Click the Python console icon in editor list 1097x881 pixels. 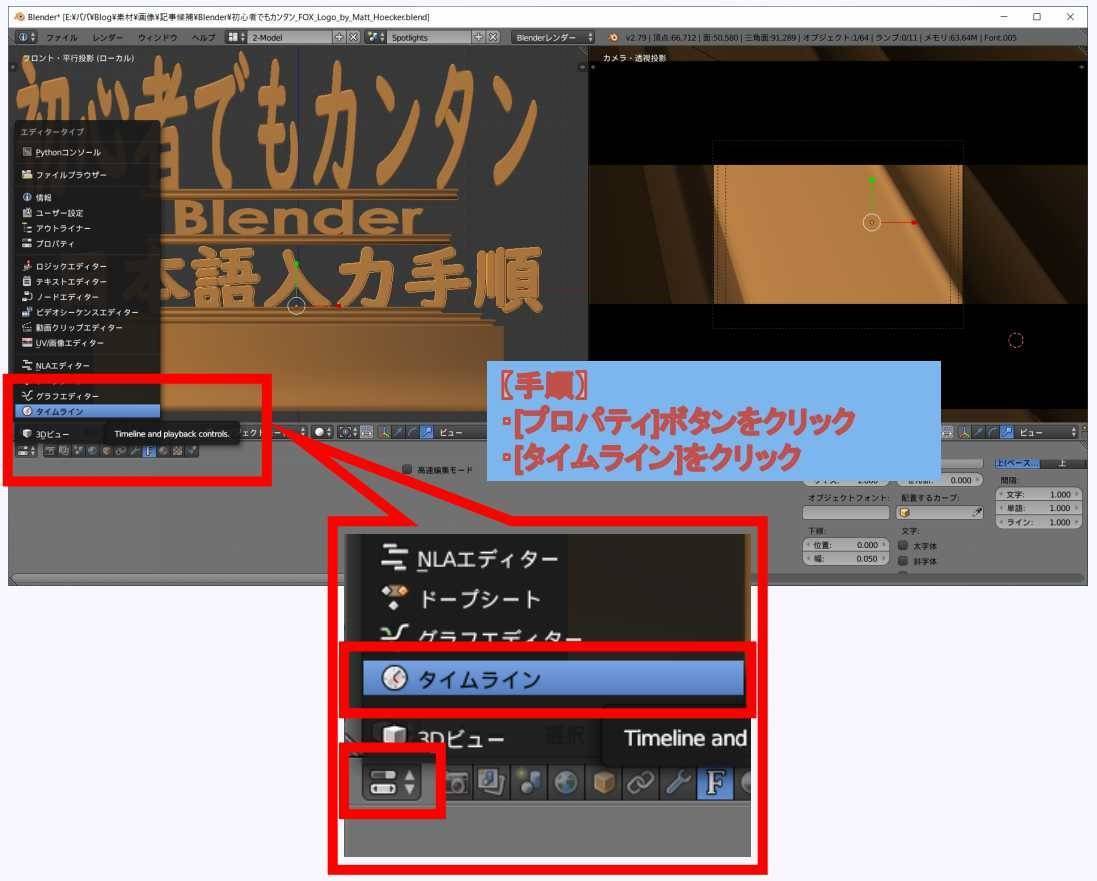coord(27,152)
